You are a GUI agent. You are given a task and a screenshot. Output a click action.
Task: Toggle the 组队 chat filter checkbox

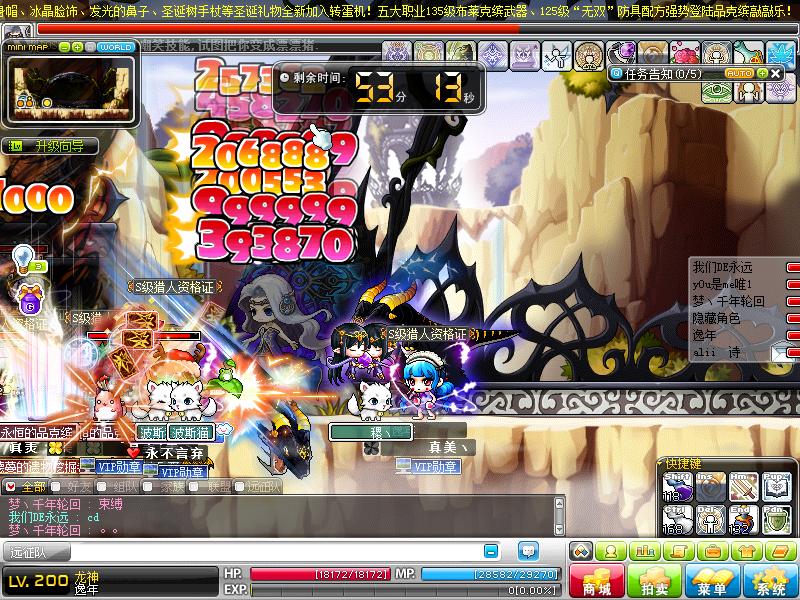(102, 487)
